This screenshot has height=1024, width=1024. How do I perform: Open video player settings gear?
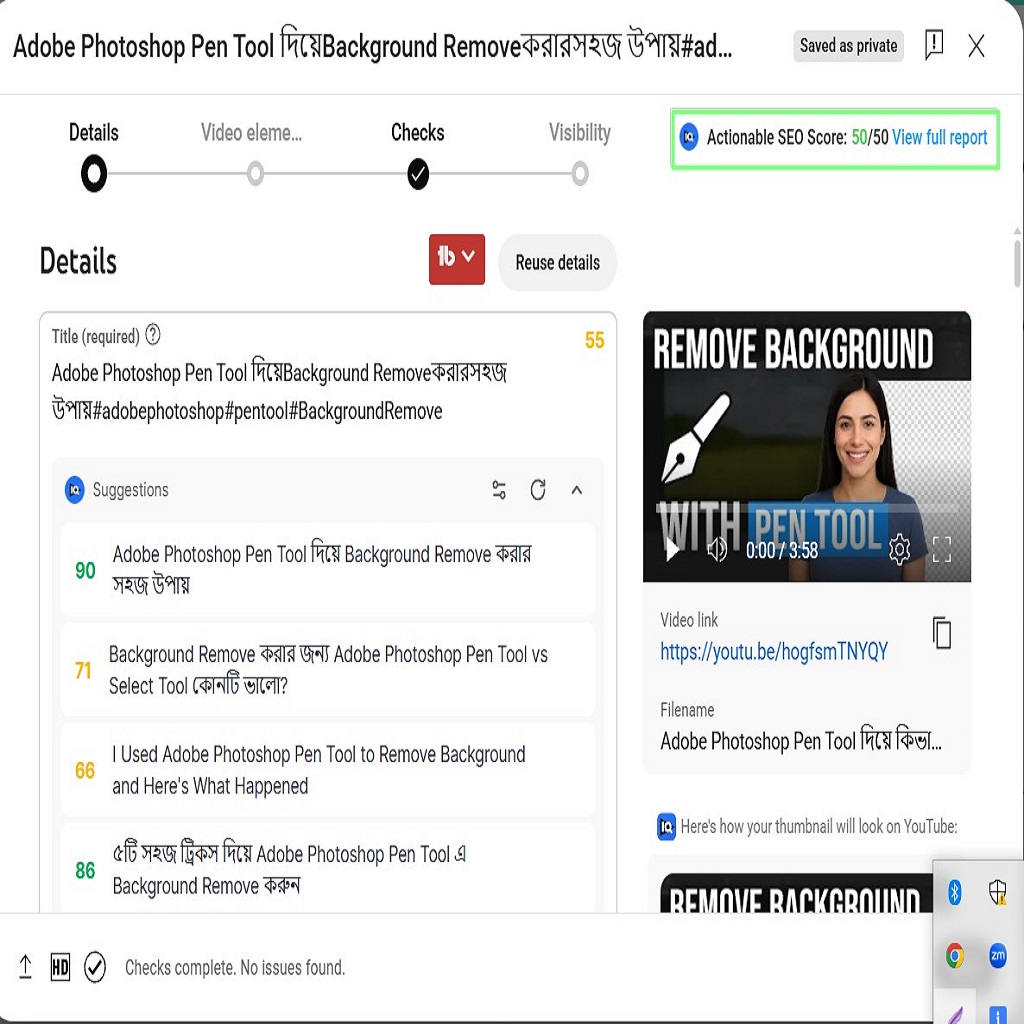[x=899, y=549]
